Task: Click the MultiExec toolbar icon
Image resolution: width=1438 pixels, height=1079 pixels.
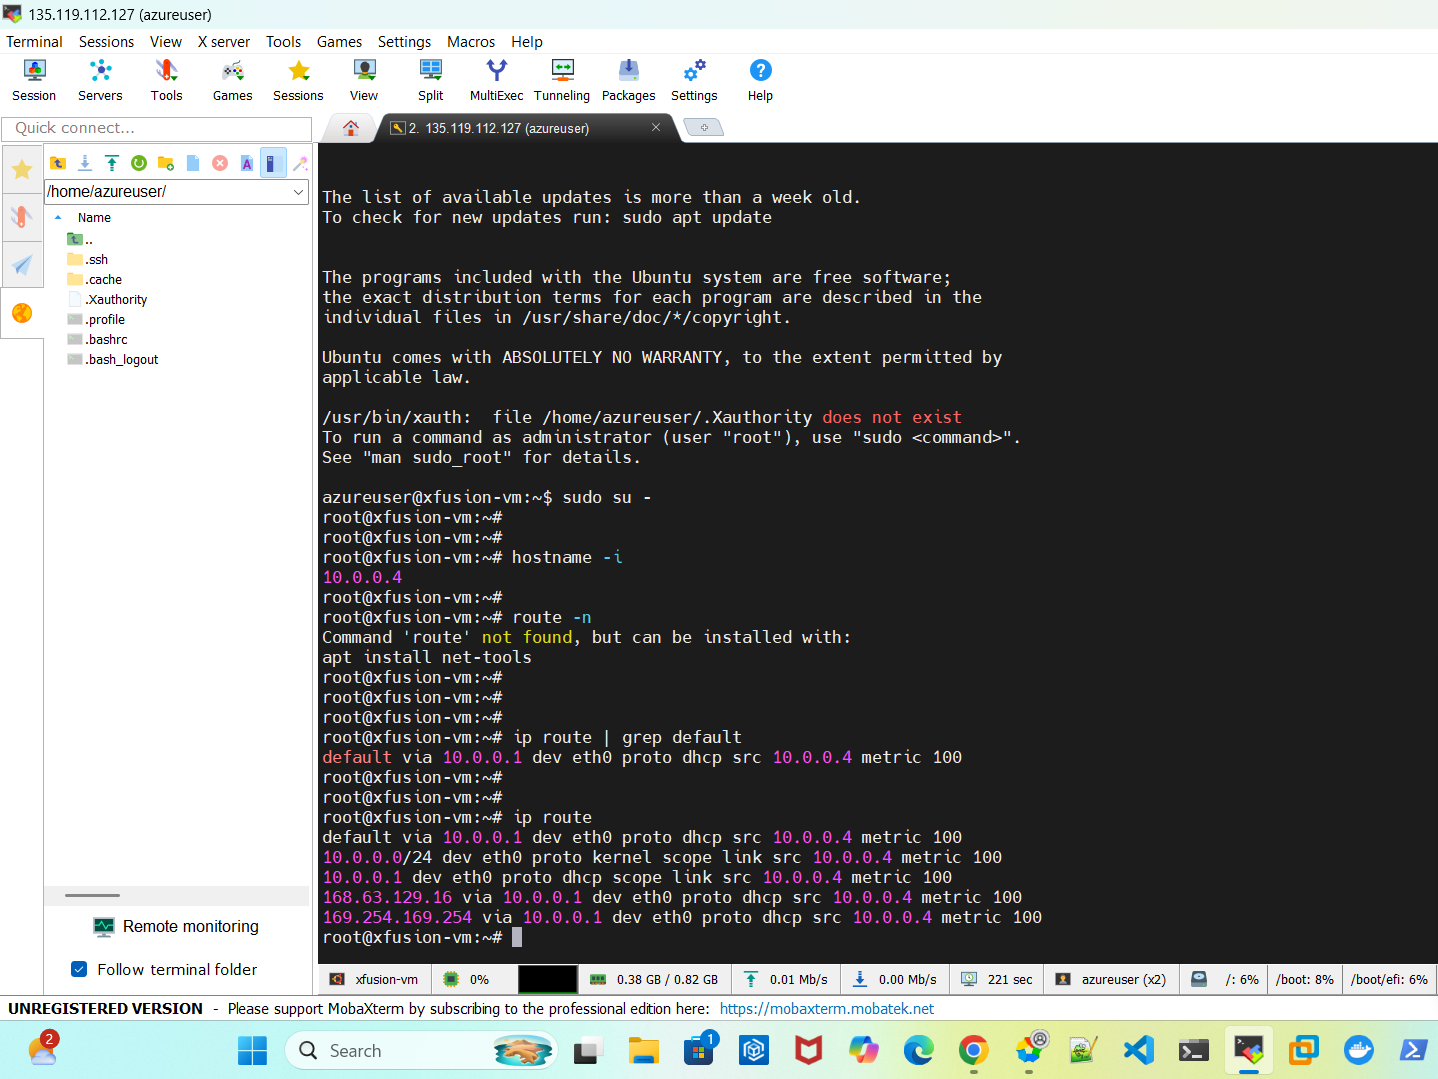Action: click(x=496, y=80)
